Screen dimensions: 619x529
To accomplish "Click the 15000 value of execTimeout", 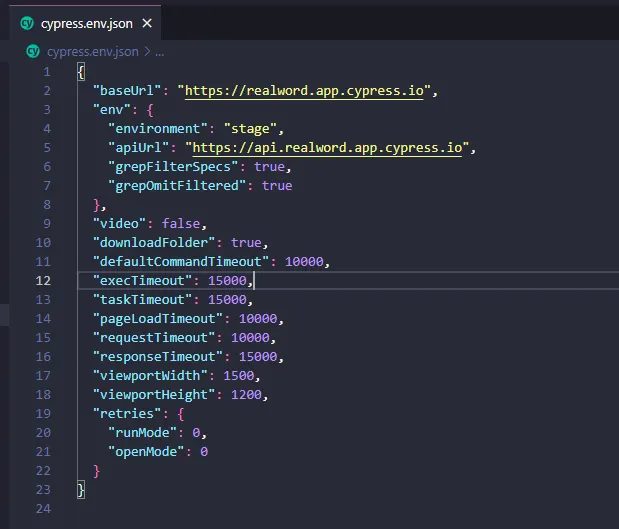I will [227, 281].
